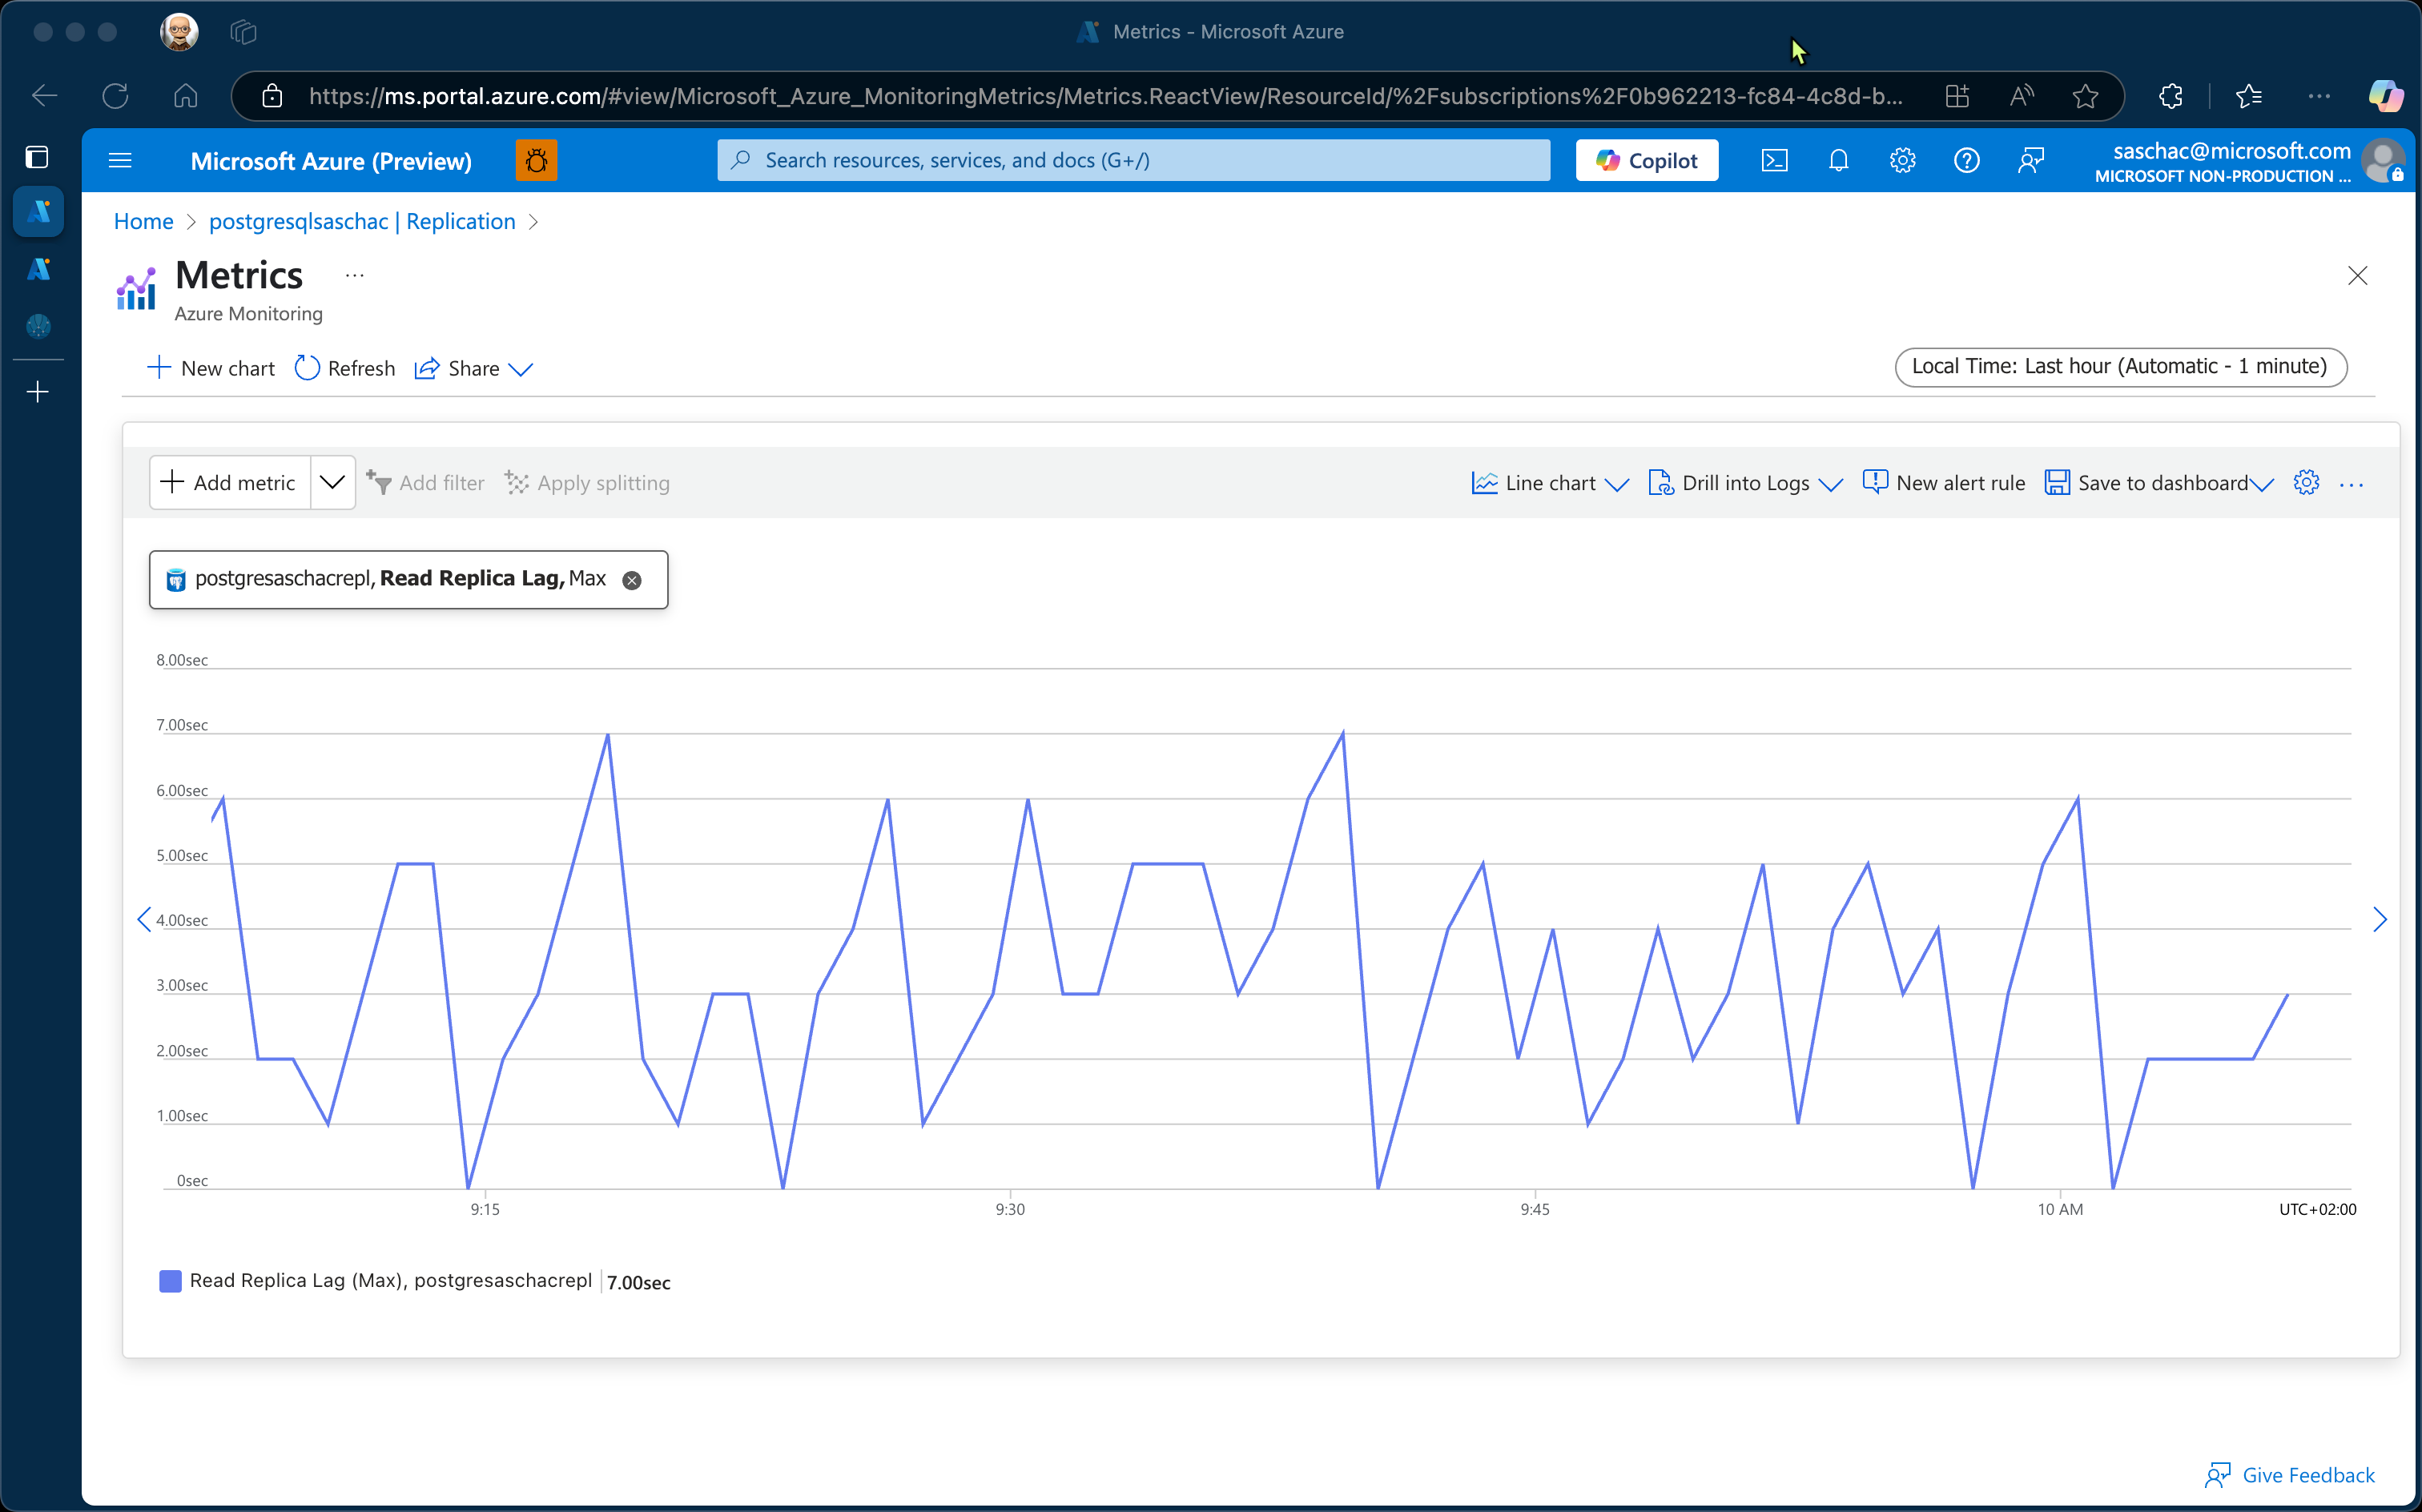Open chart more options ellipsis

tap(2351, 484)
